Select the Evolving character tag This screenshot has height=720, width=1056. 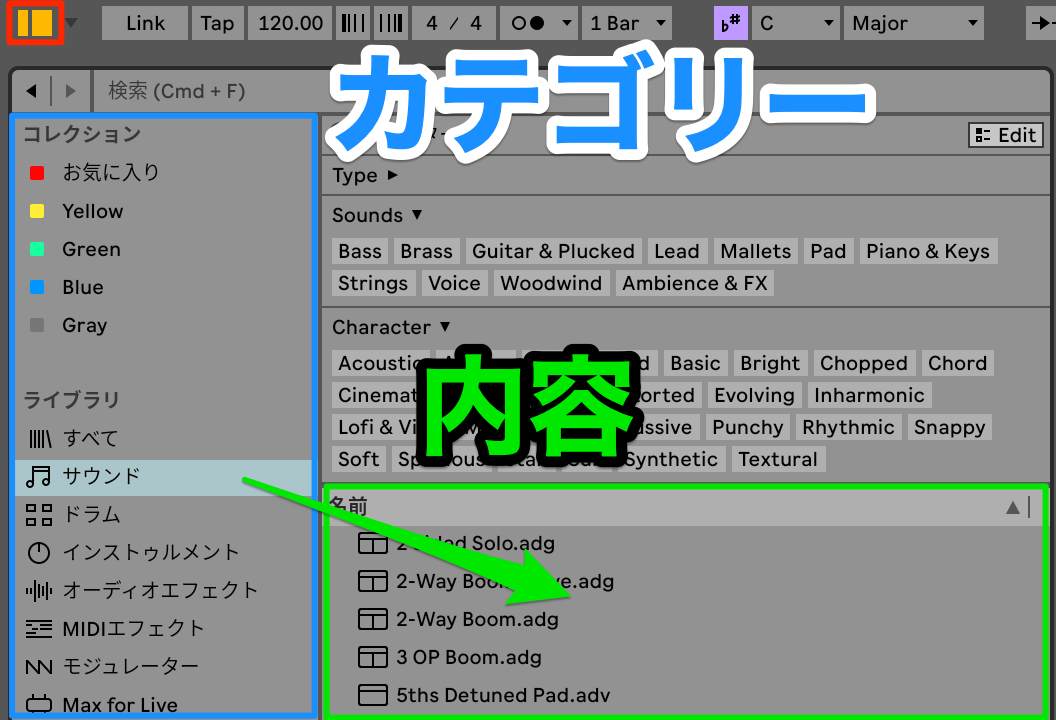[754, 395]
